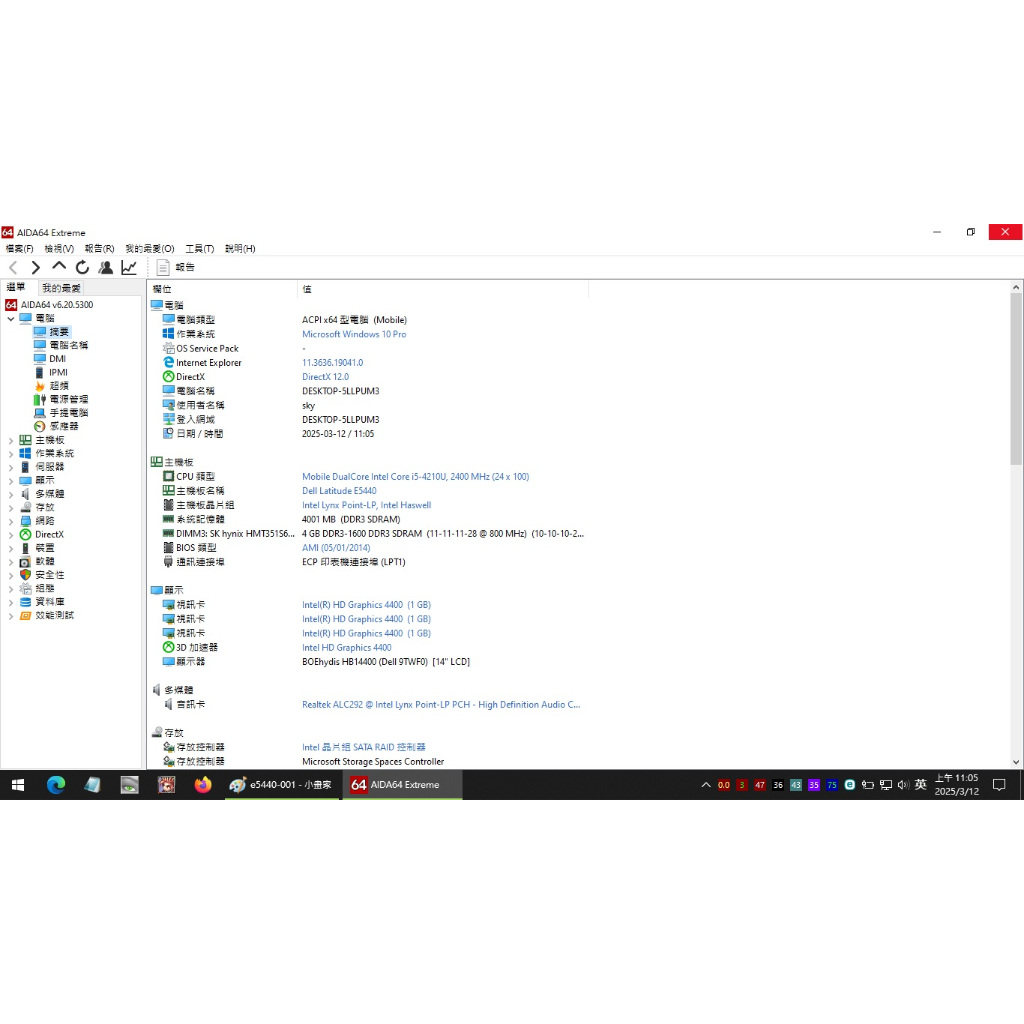The width and height of the screenshot is (1024, 1024).
Task: Open Firefox from taskbar
Action: pyautogui.click(x=203, y=786)
